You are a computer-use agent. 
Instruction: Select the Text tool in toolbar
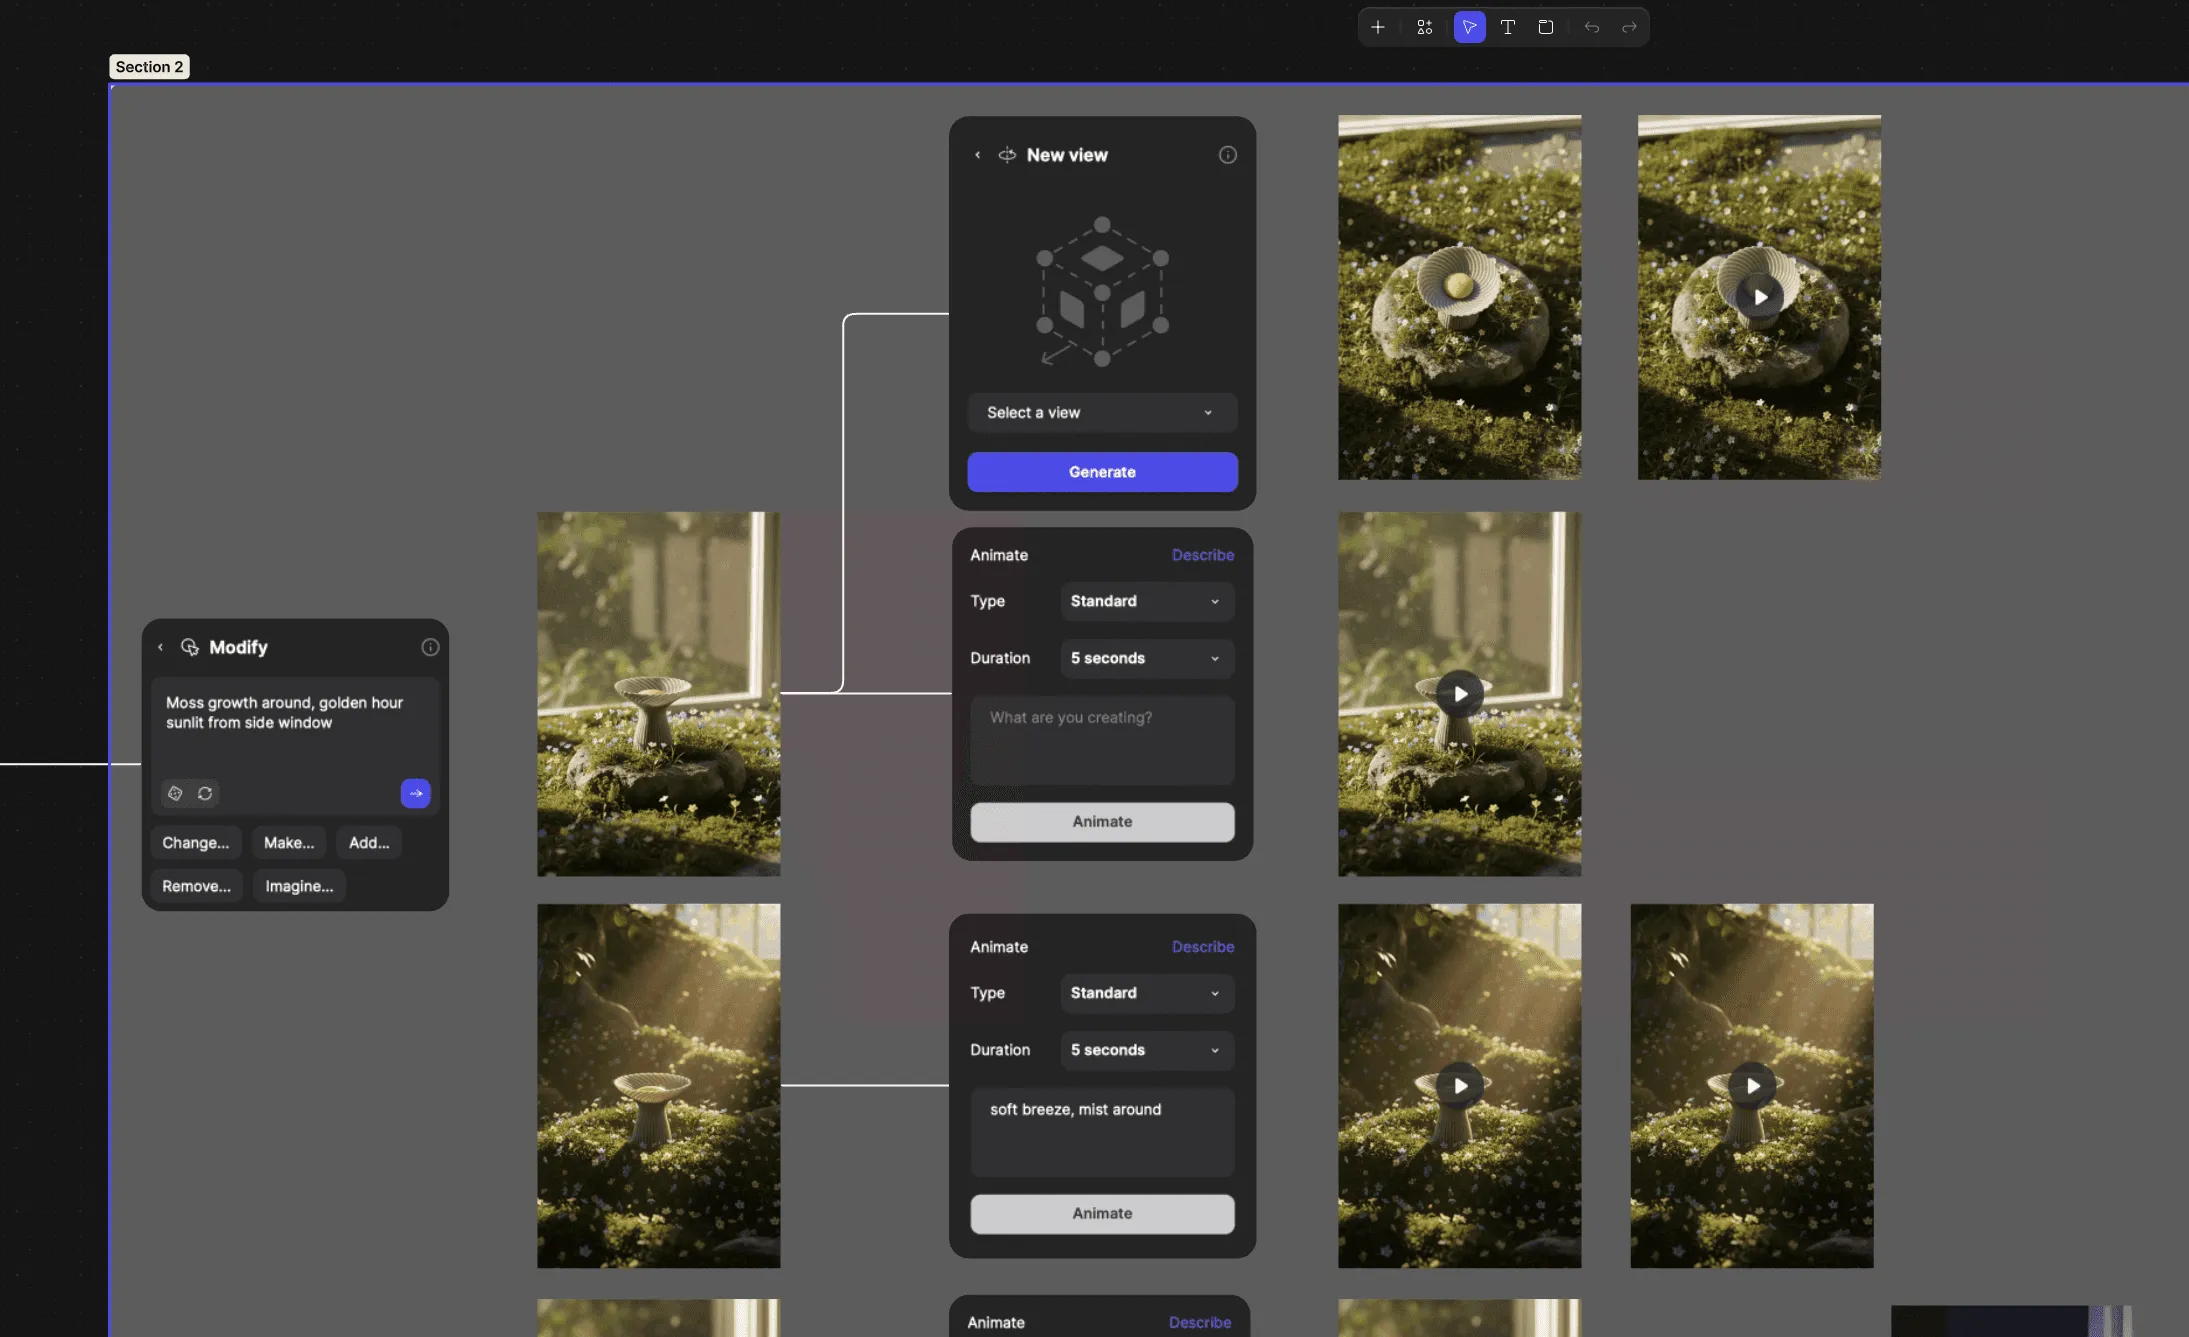(1507, 27)
